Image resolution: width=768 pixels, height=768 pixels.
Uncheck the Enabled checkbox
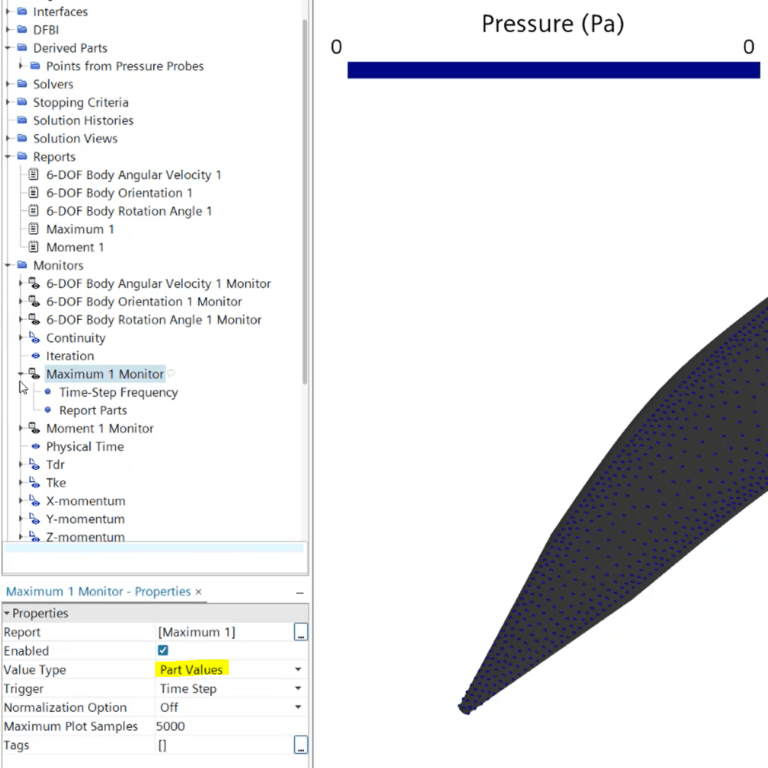[163, 650]
